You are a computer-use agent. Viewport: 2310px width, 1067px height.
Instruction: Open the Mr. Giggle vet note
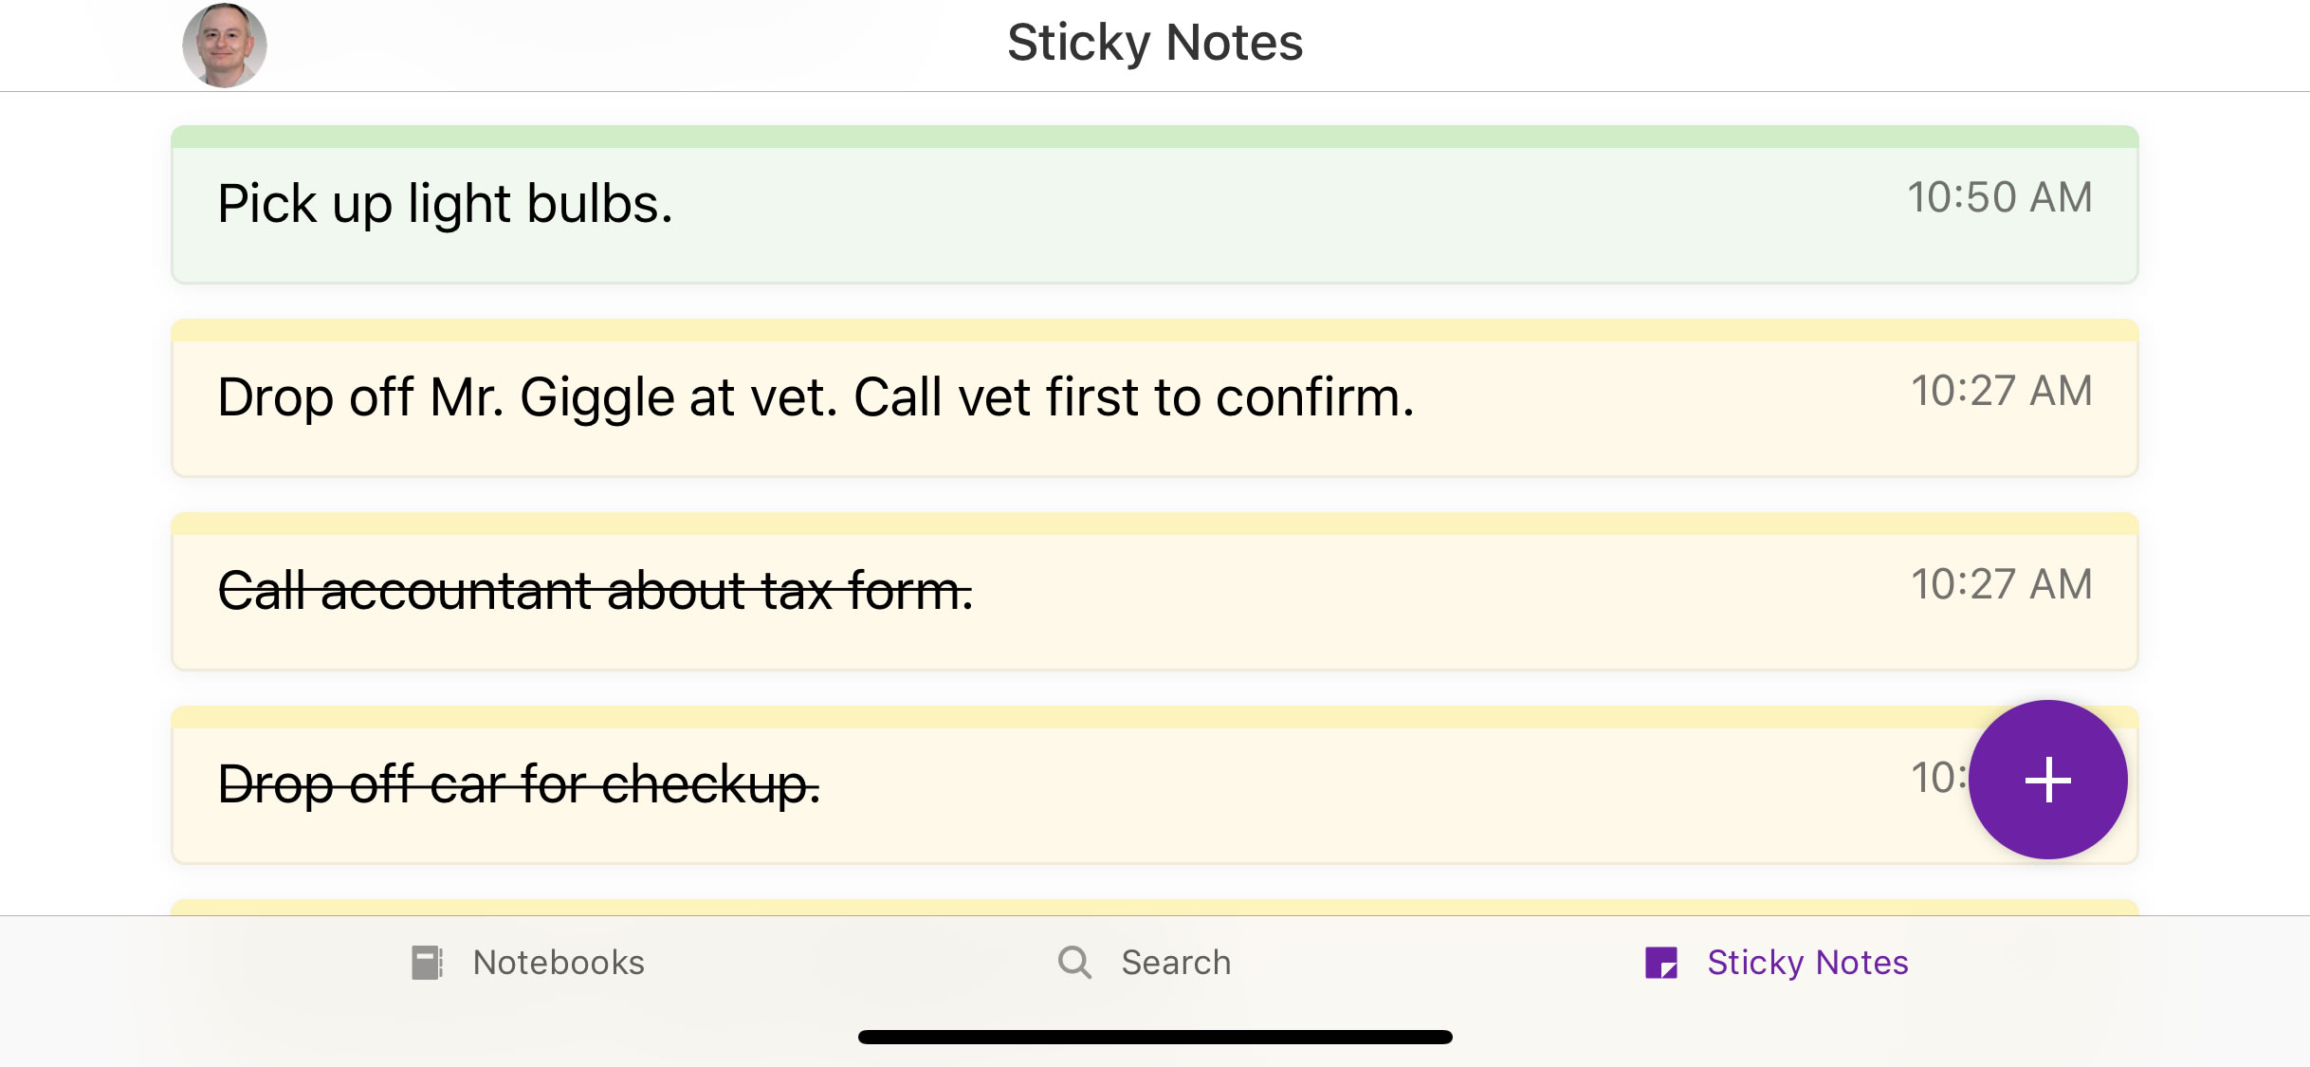click(815, 397)
